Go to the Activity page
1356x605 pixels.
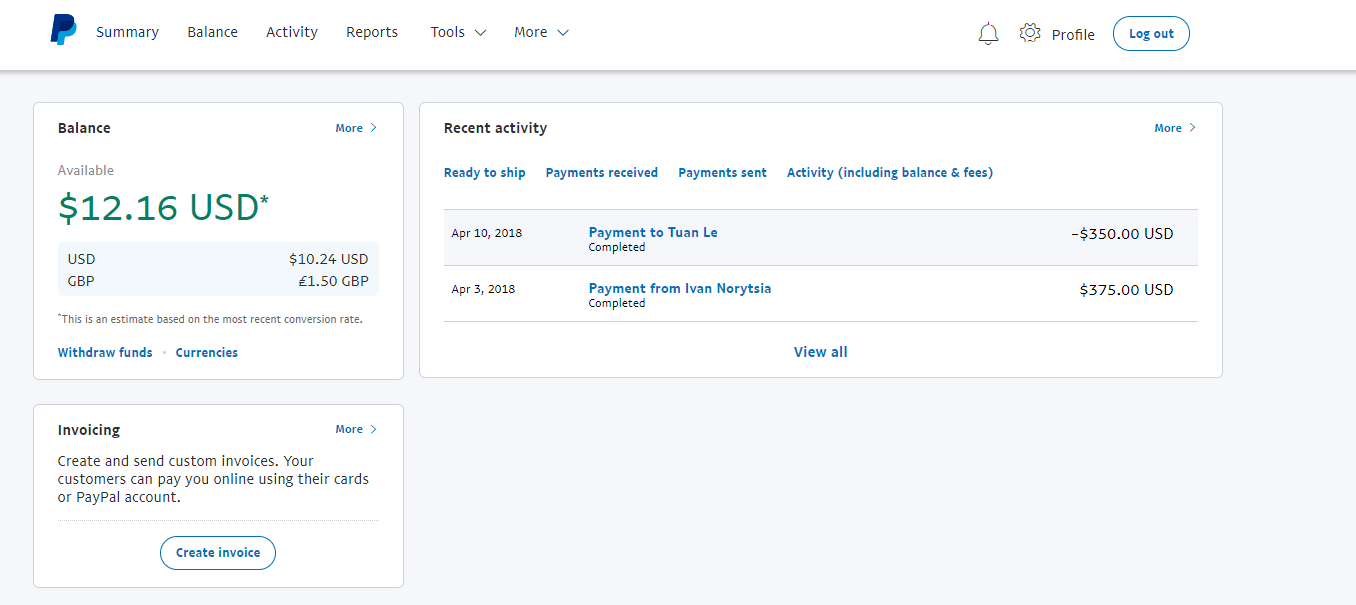click(x=292, y=32)
